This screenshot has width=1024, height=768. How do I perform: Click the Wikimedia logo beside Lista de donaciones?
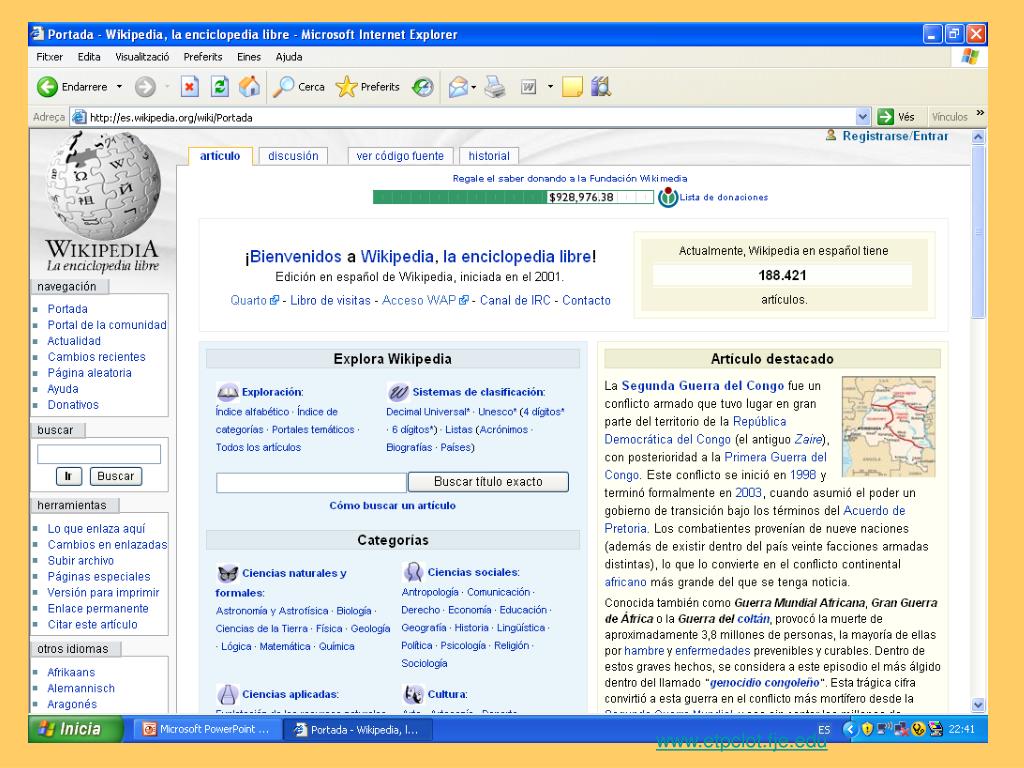667,197
